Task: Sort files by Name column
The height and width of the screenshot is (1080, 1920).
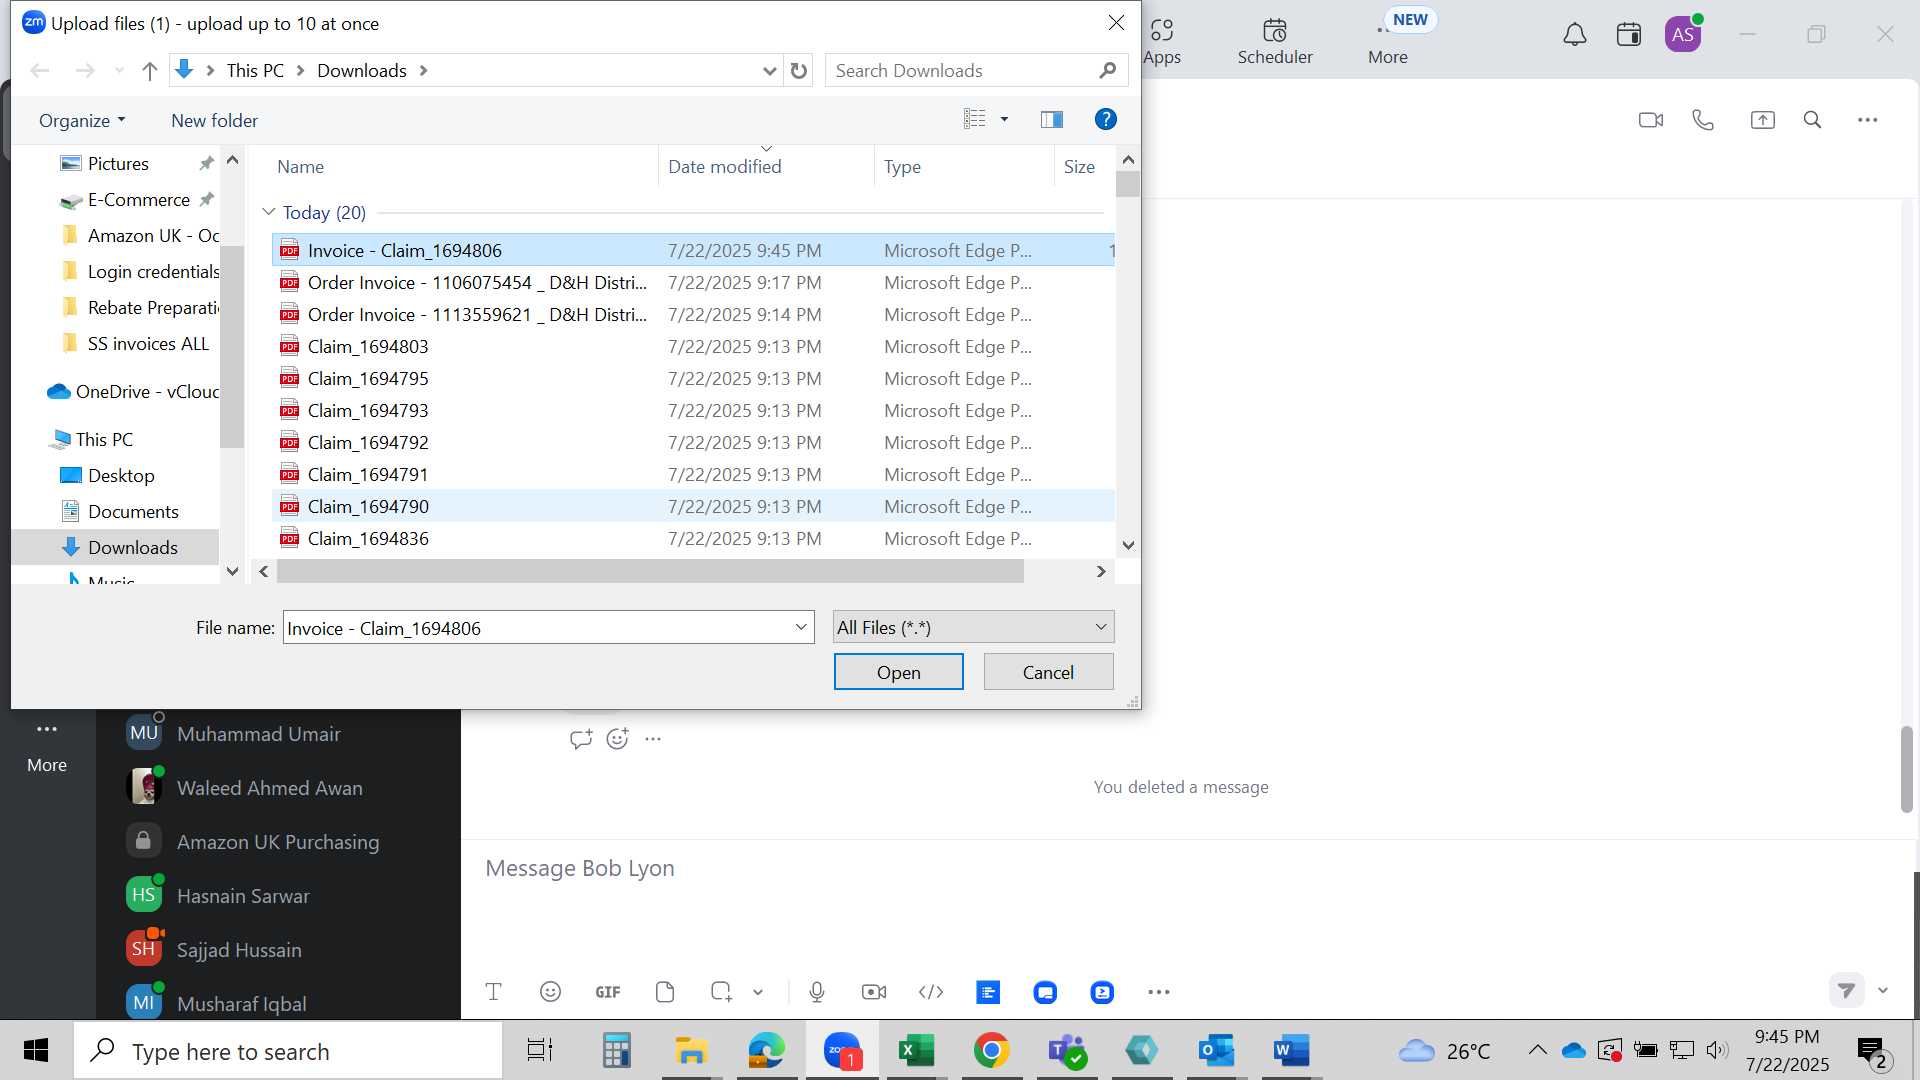Action: click(300, 167)
